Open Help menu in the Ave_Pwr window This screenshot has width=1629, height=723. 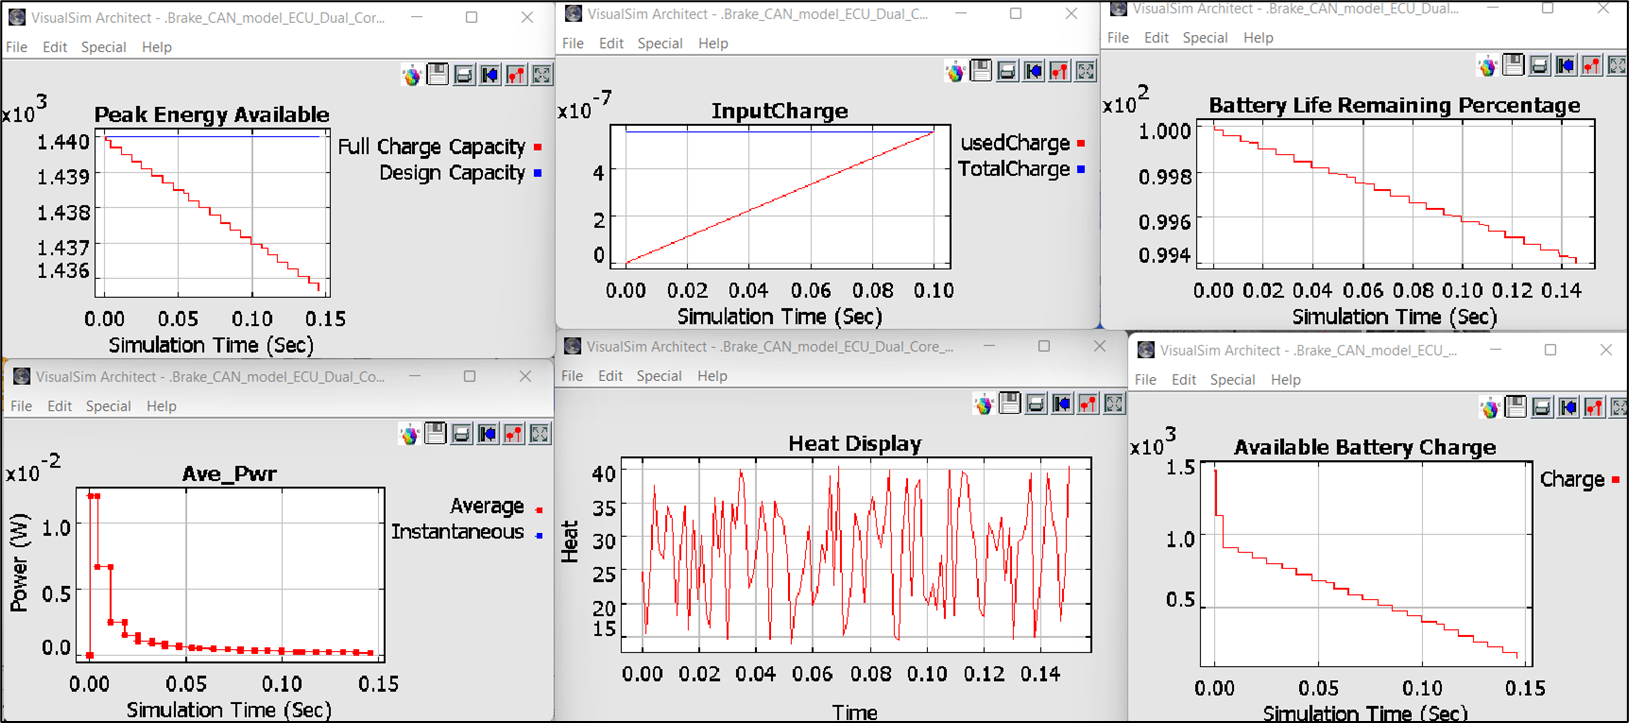click(x=161, y=406)
